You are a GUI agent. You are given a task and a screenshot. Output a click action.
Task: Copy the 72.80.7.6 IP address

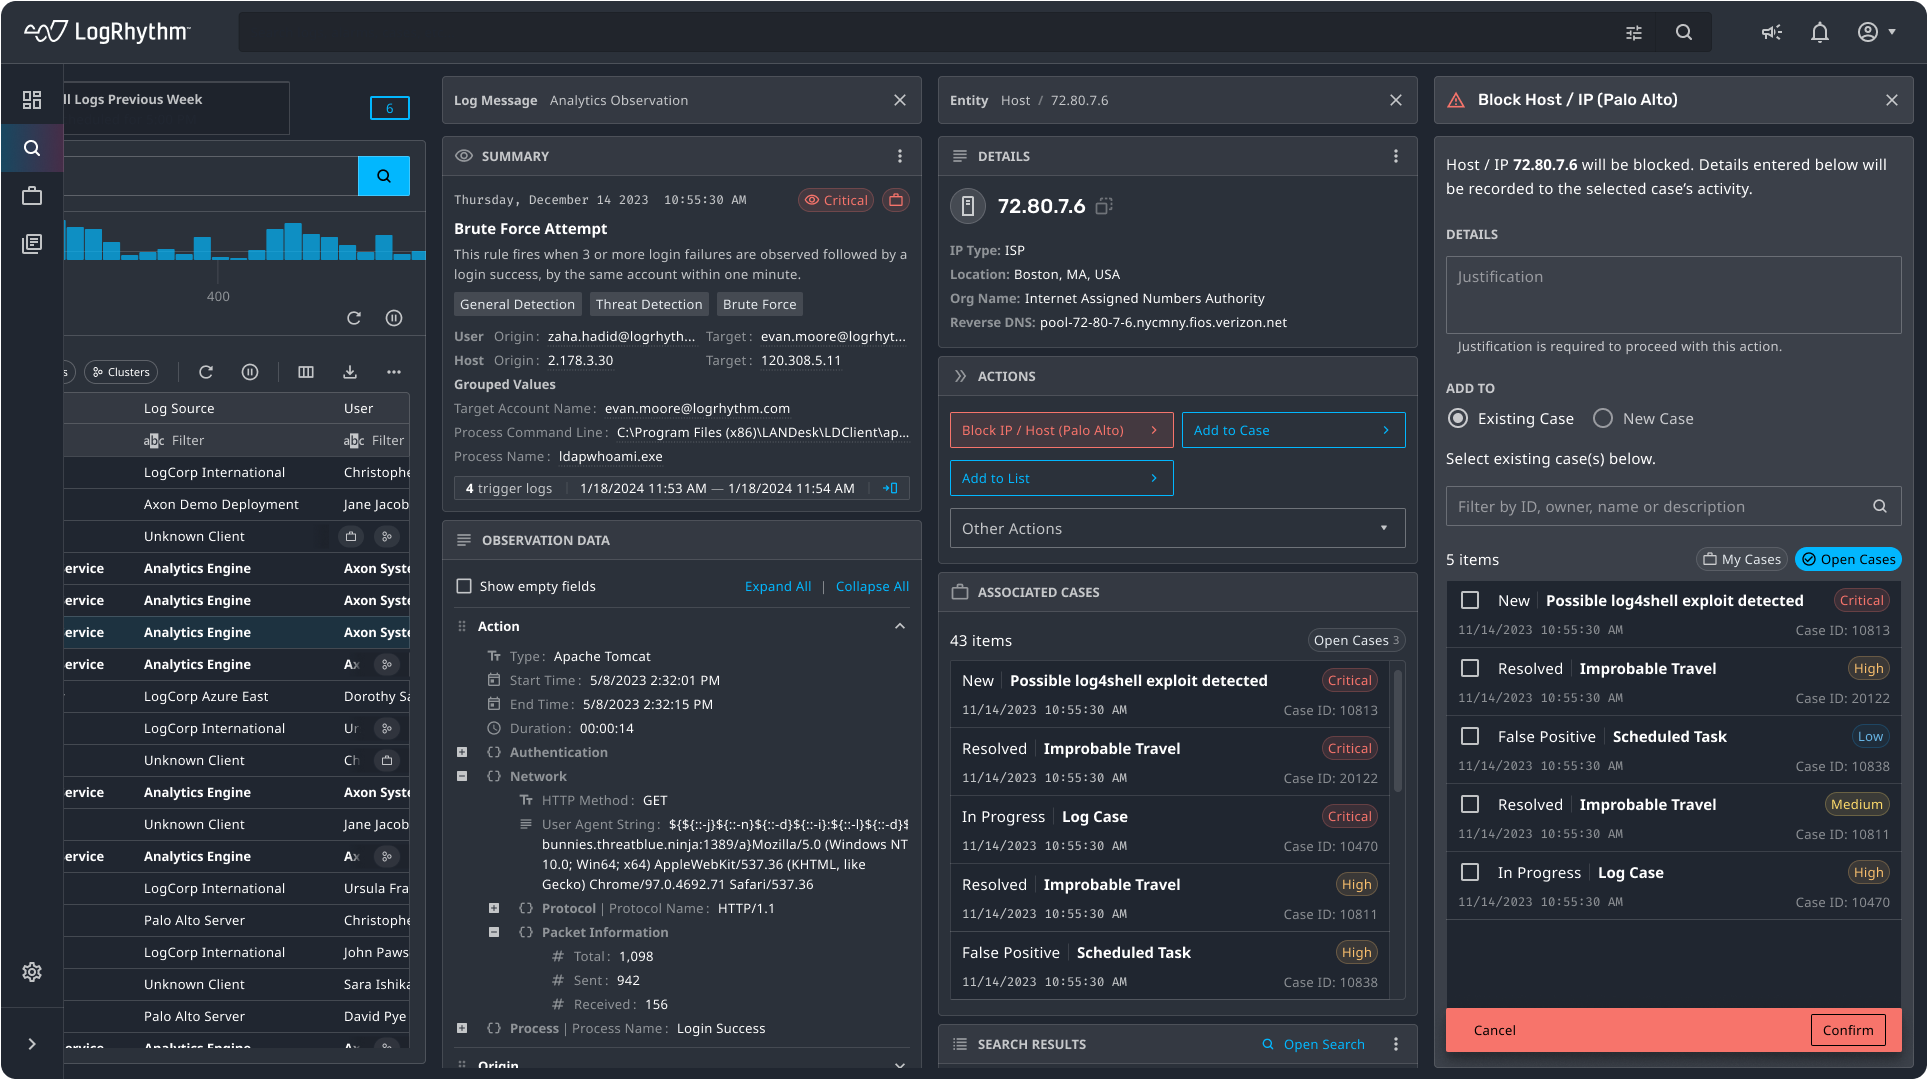coord(1104,206)
